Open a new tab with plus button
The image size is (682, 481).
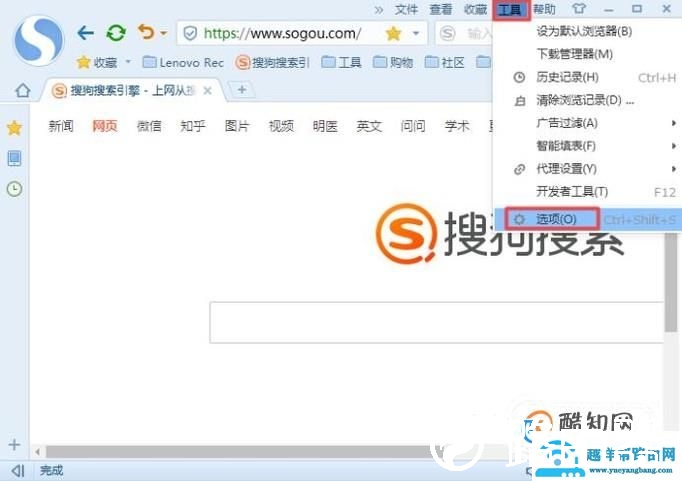tap(242, 90)
